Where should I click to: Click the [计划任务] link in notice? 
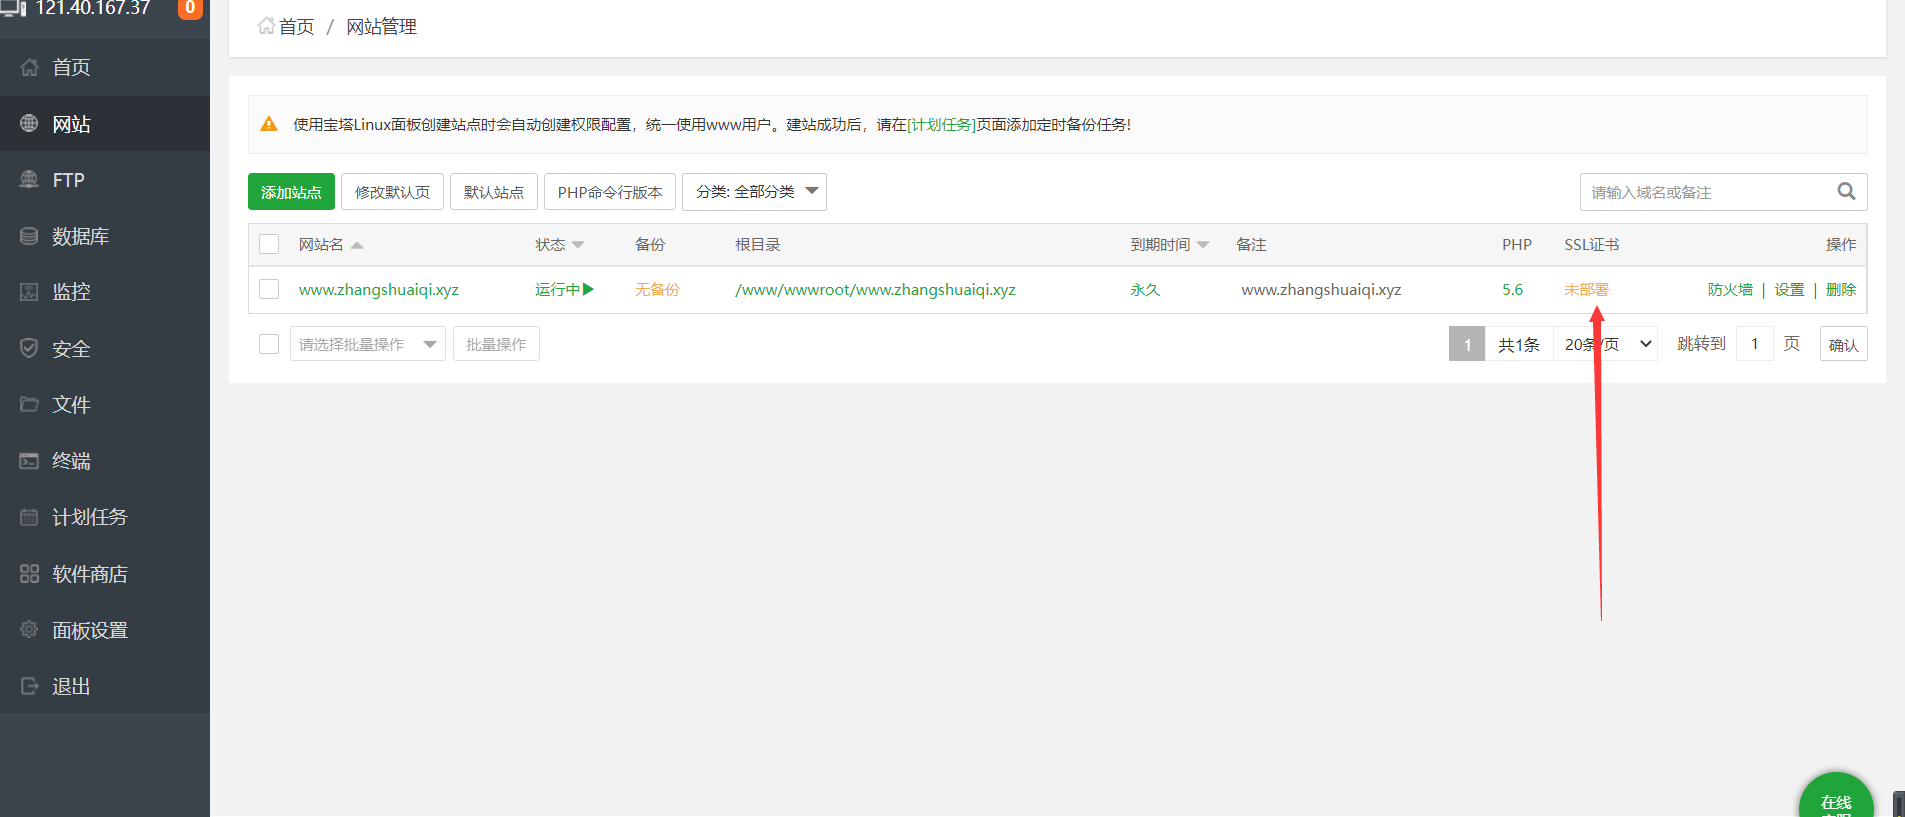pos(941,124)
